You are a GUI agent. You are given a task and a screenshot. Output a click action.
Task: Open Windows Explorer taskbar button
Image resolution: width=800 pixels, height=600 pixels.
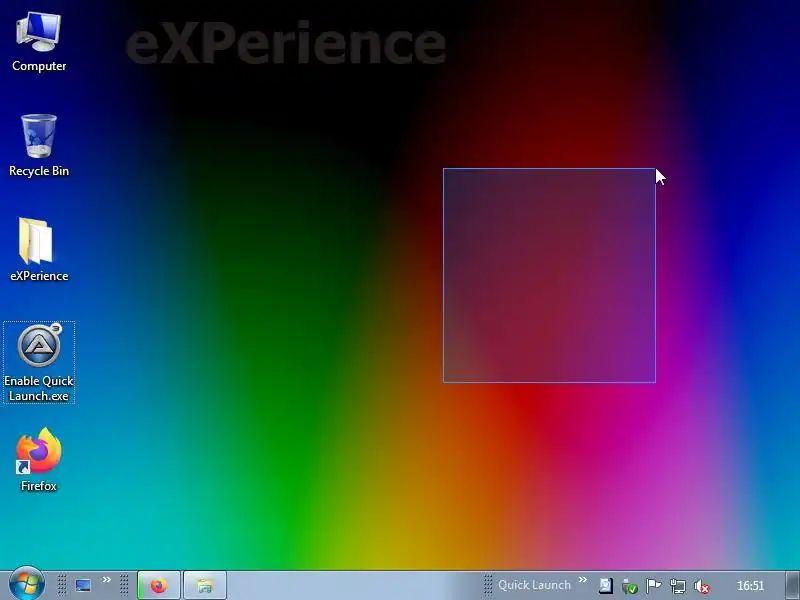pos(205,585)
